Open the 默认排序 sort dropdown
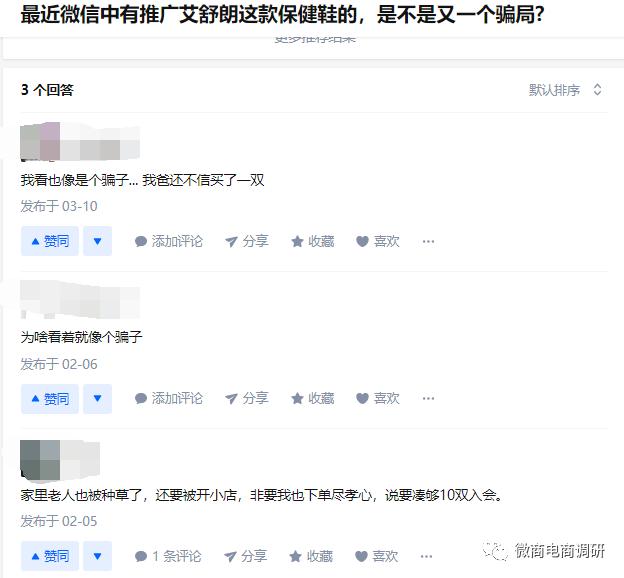 point(565,90)
